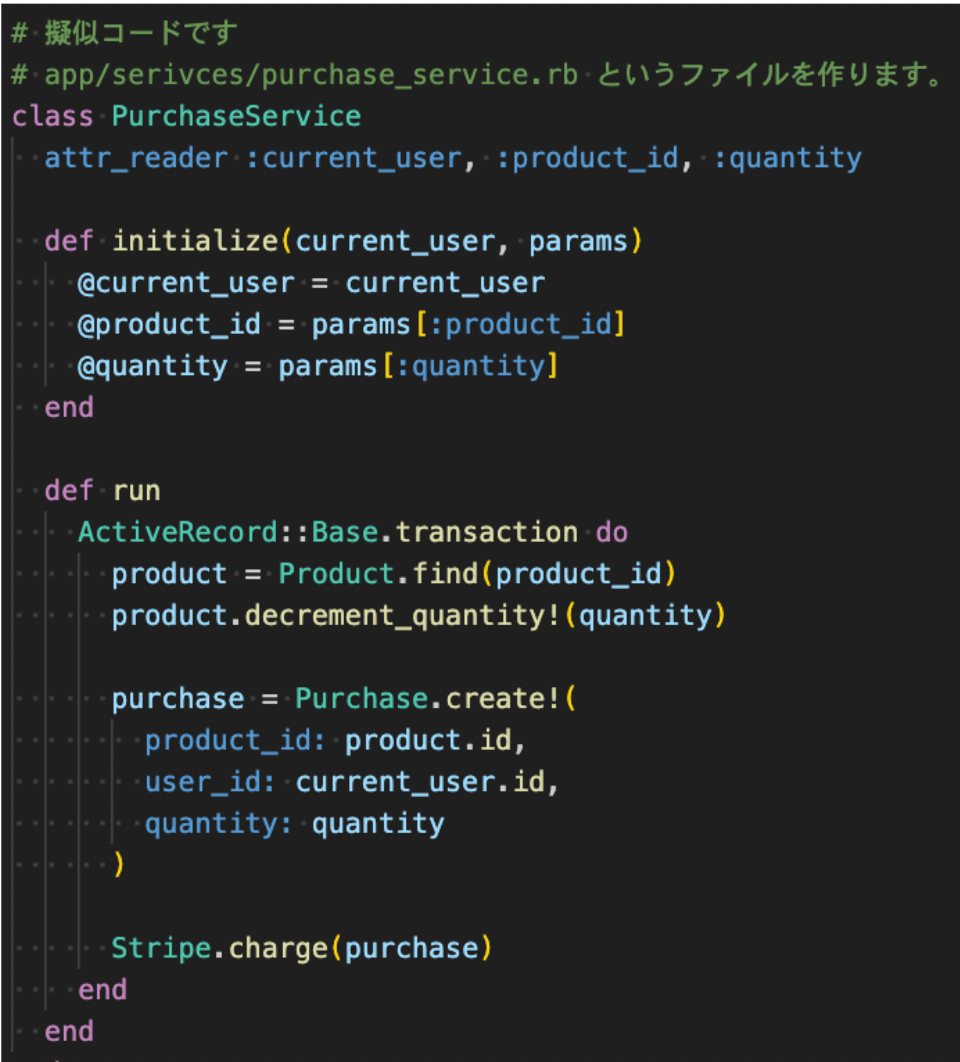Click 'Purchase' class in create! line
Screen dimensions: 960x1062
[361, 699]
